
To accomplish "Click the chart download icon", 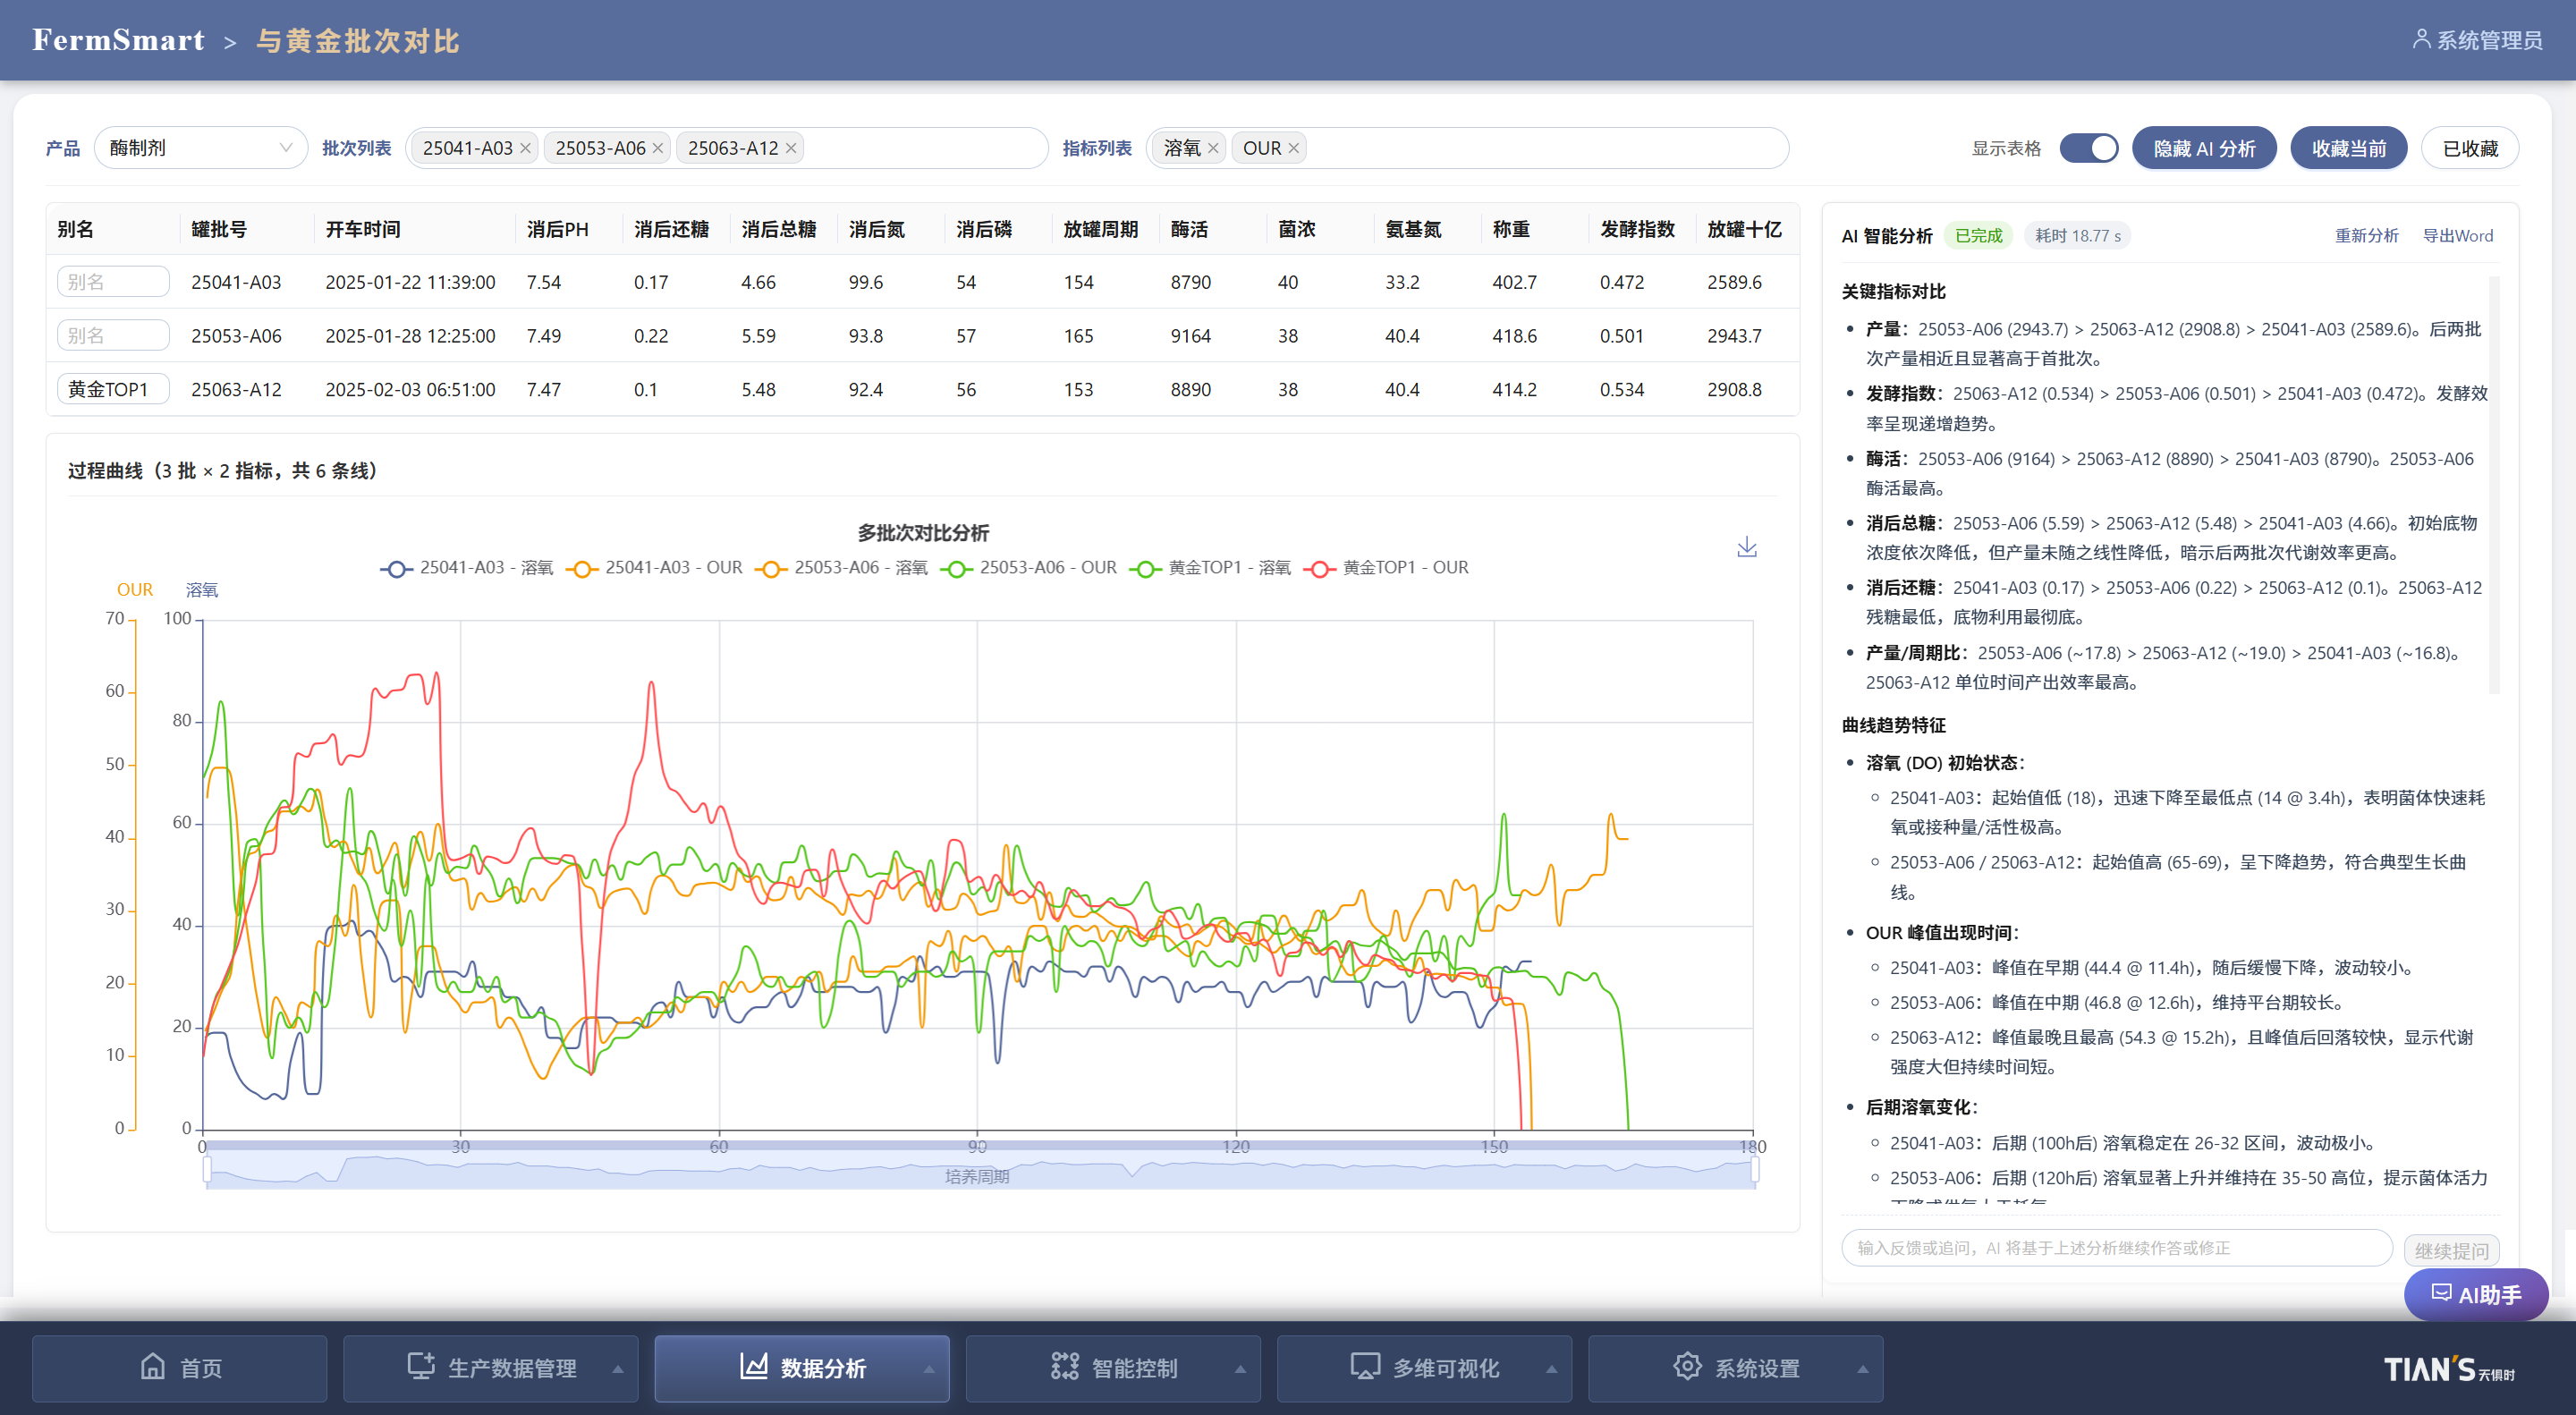I will click(x=1746, y=546).
